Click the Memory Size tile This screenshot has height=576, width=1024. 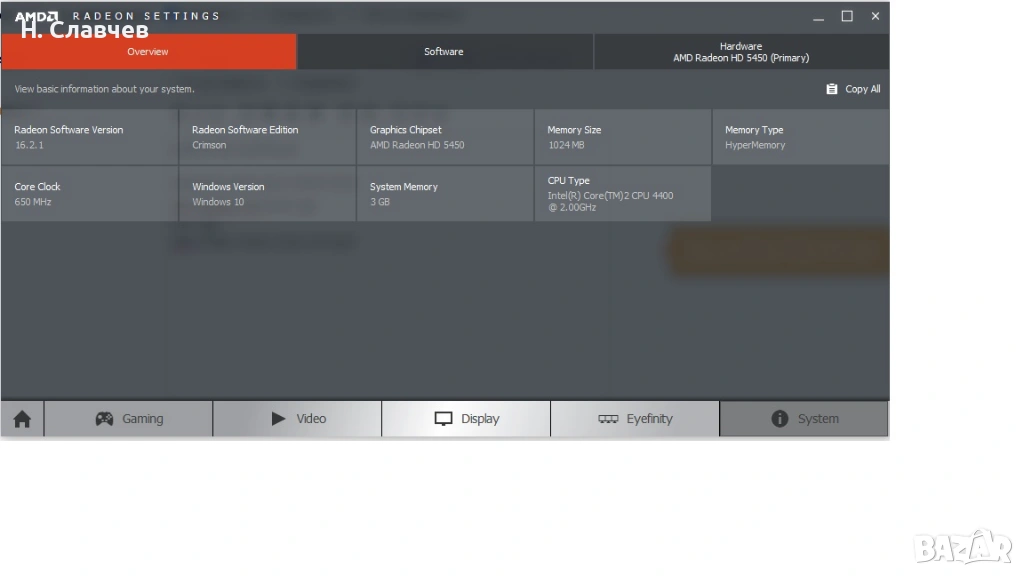tap(622, 137)
